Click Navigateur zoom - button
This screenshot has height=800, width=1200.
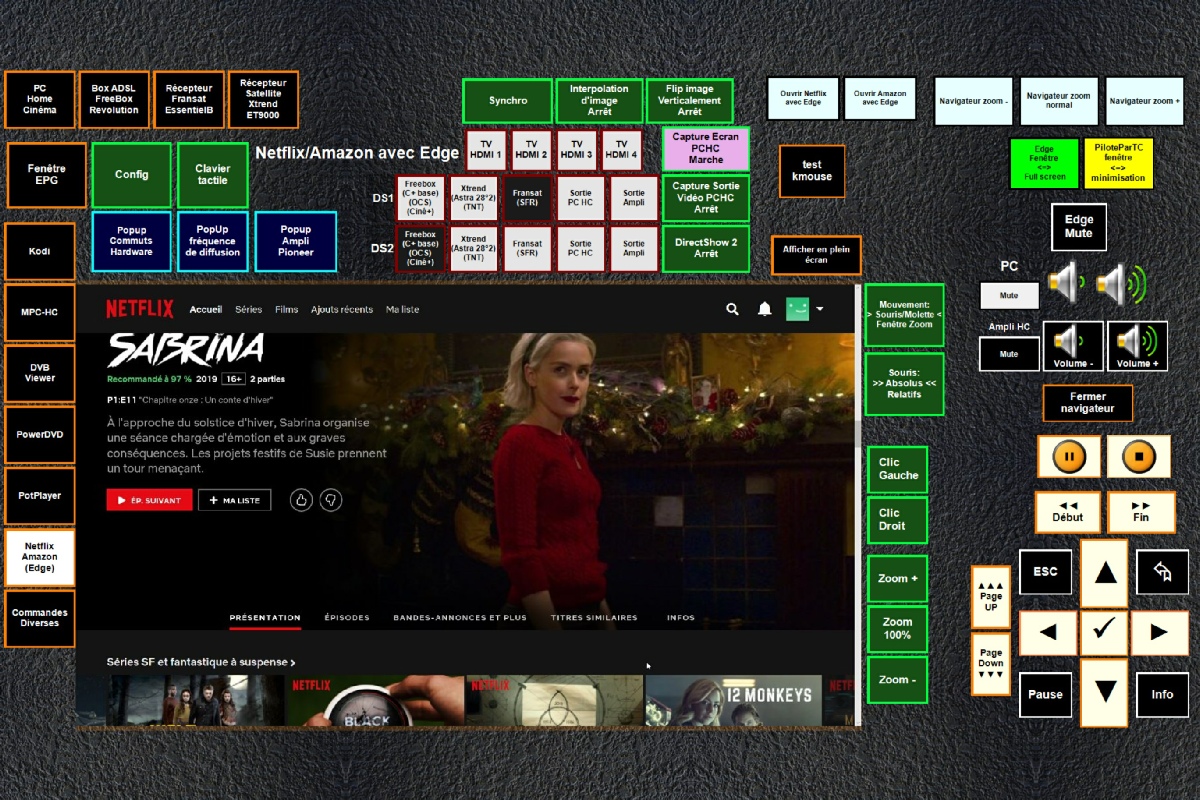(973, 101)
